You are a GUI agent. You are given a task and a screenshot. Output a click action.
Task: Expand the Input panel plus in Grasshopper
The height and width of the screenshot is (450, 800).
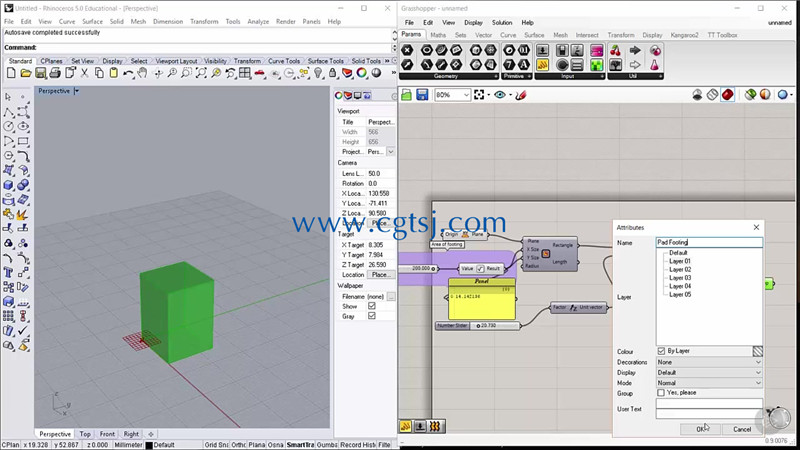[x=603, y=77]
